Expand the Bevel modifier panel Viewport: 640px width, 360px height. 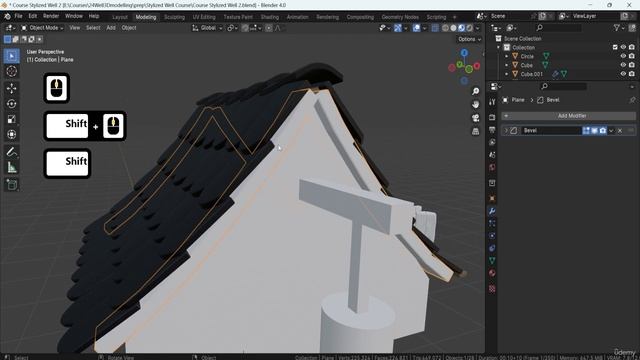coord(506,131)
